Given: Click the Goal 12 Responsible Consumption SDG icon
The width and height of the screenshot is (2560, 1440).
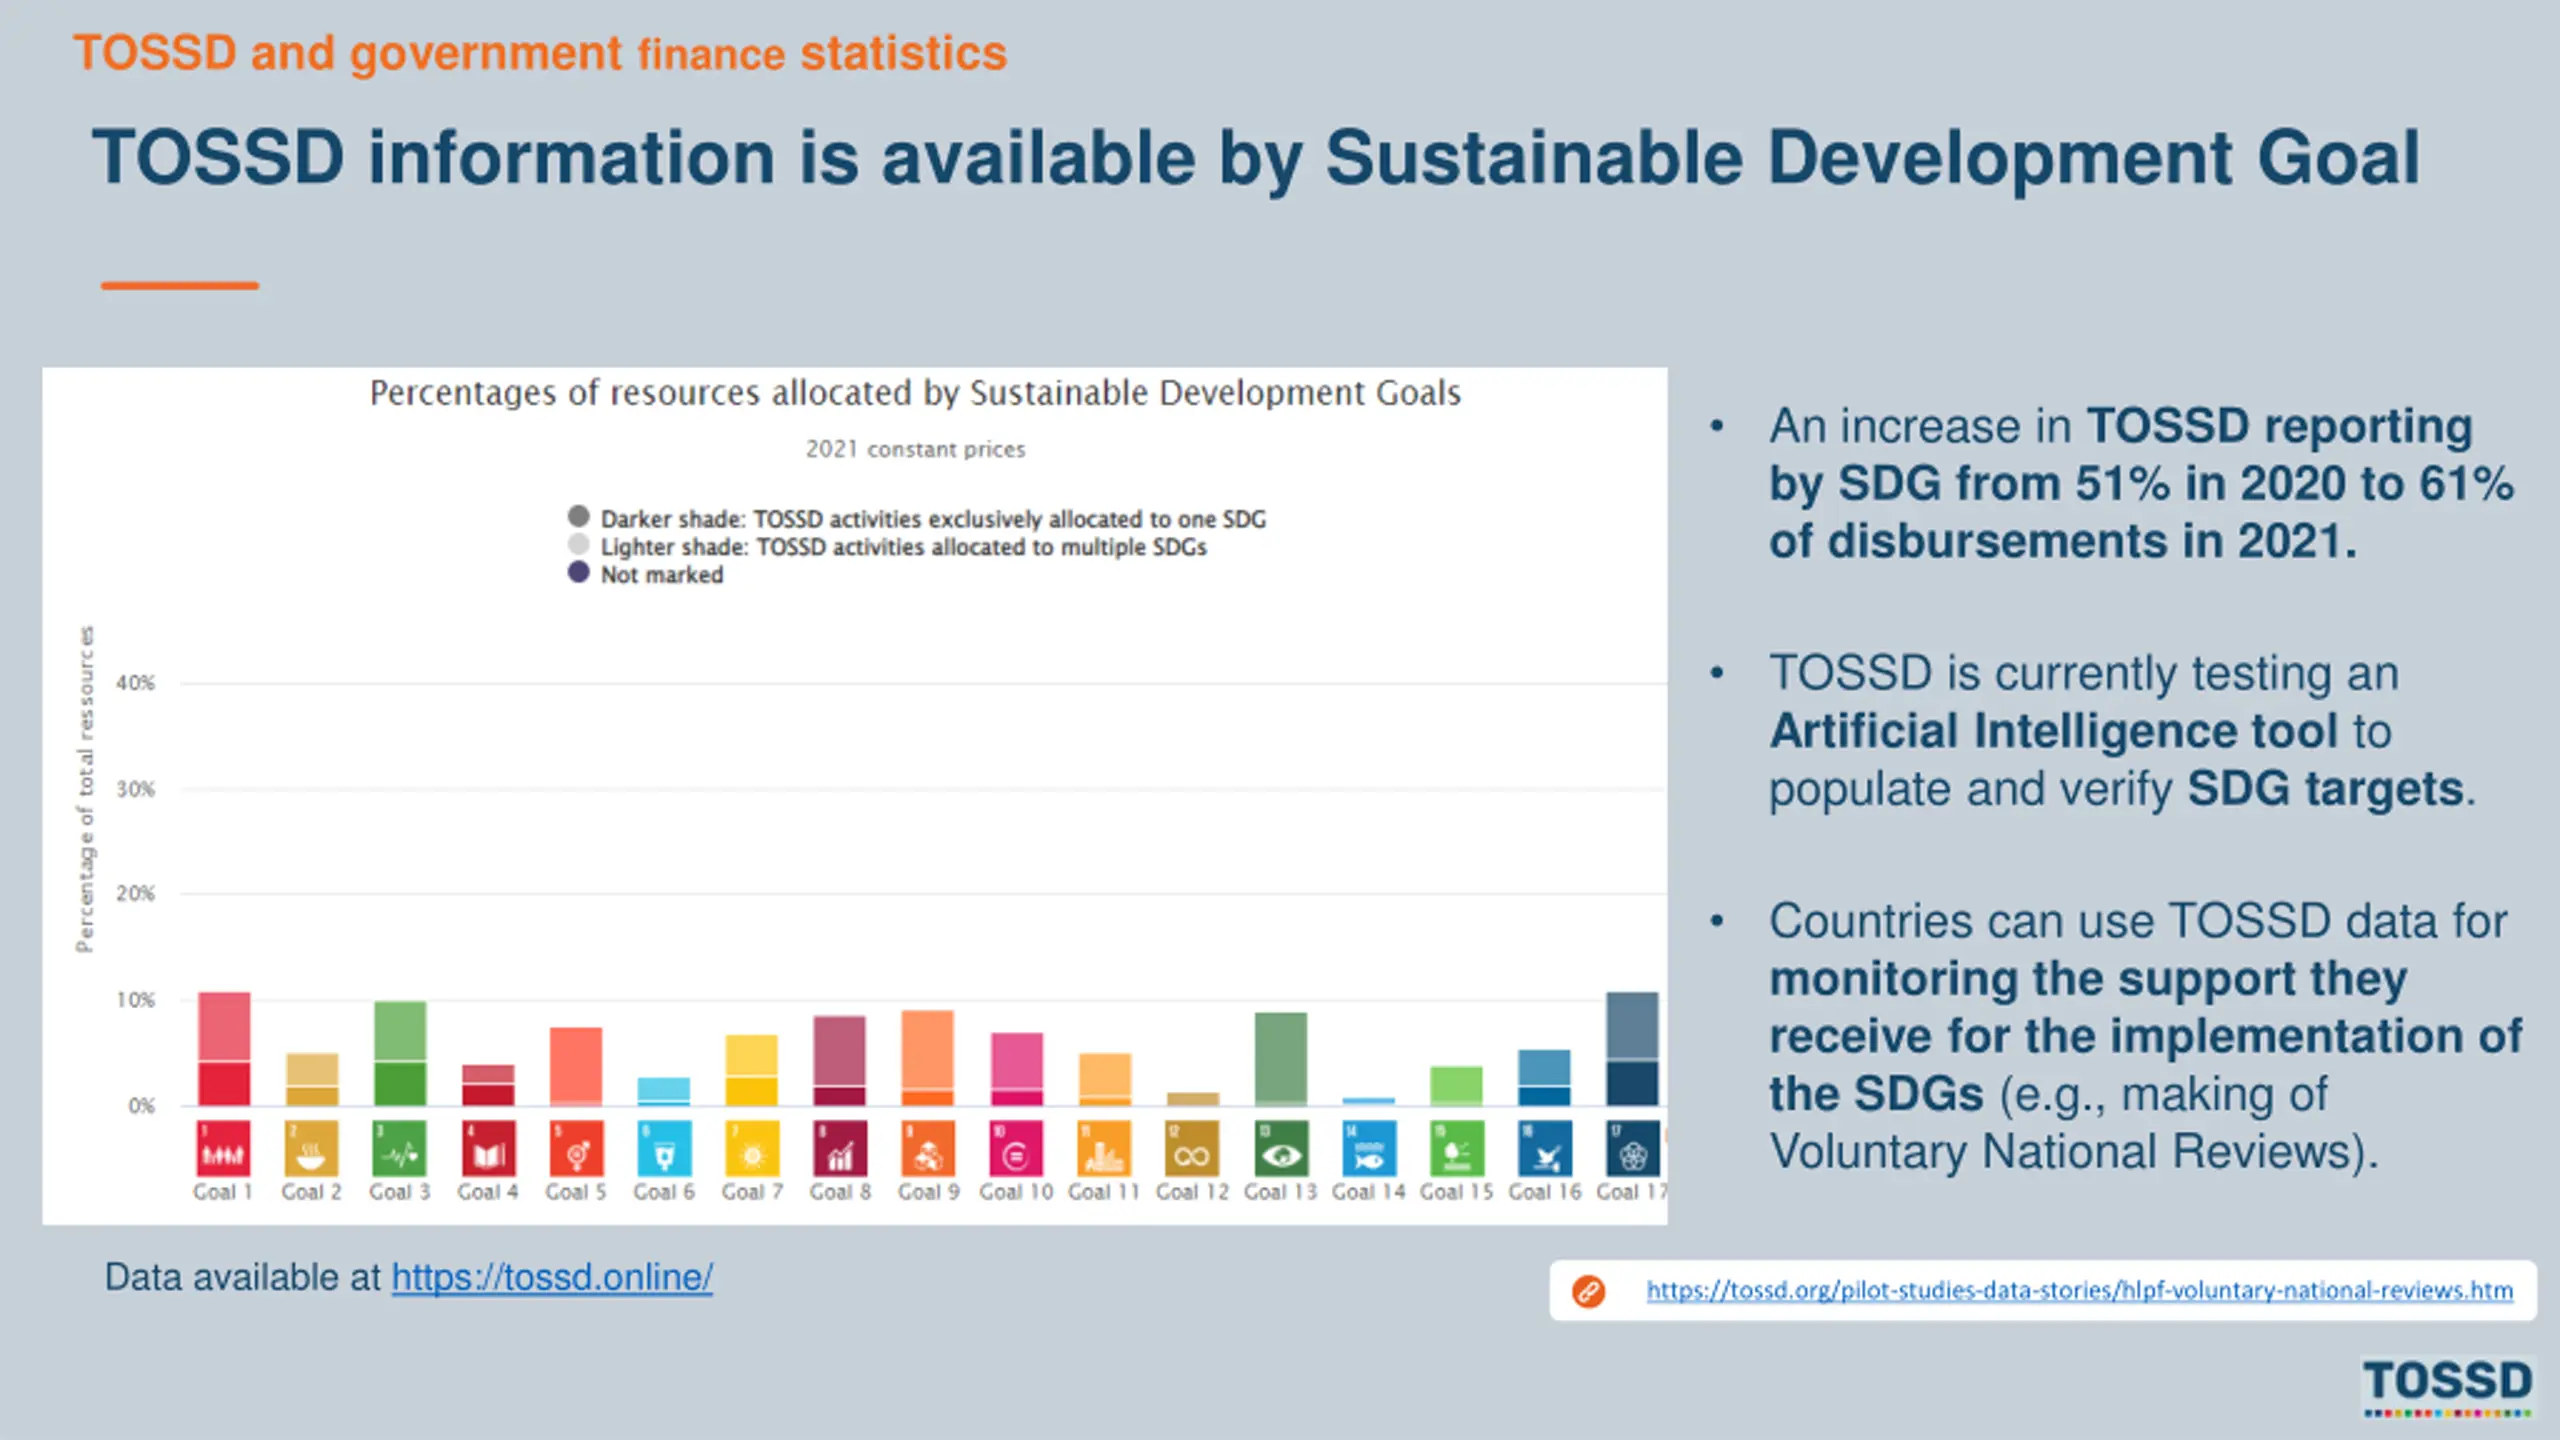Looking at the screenshot, I should [x=1192, y=1148].
